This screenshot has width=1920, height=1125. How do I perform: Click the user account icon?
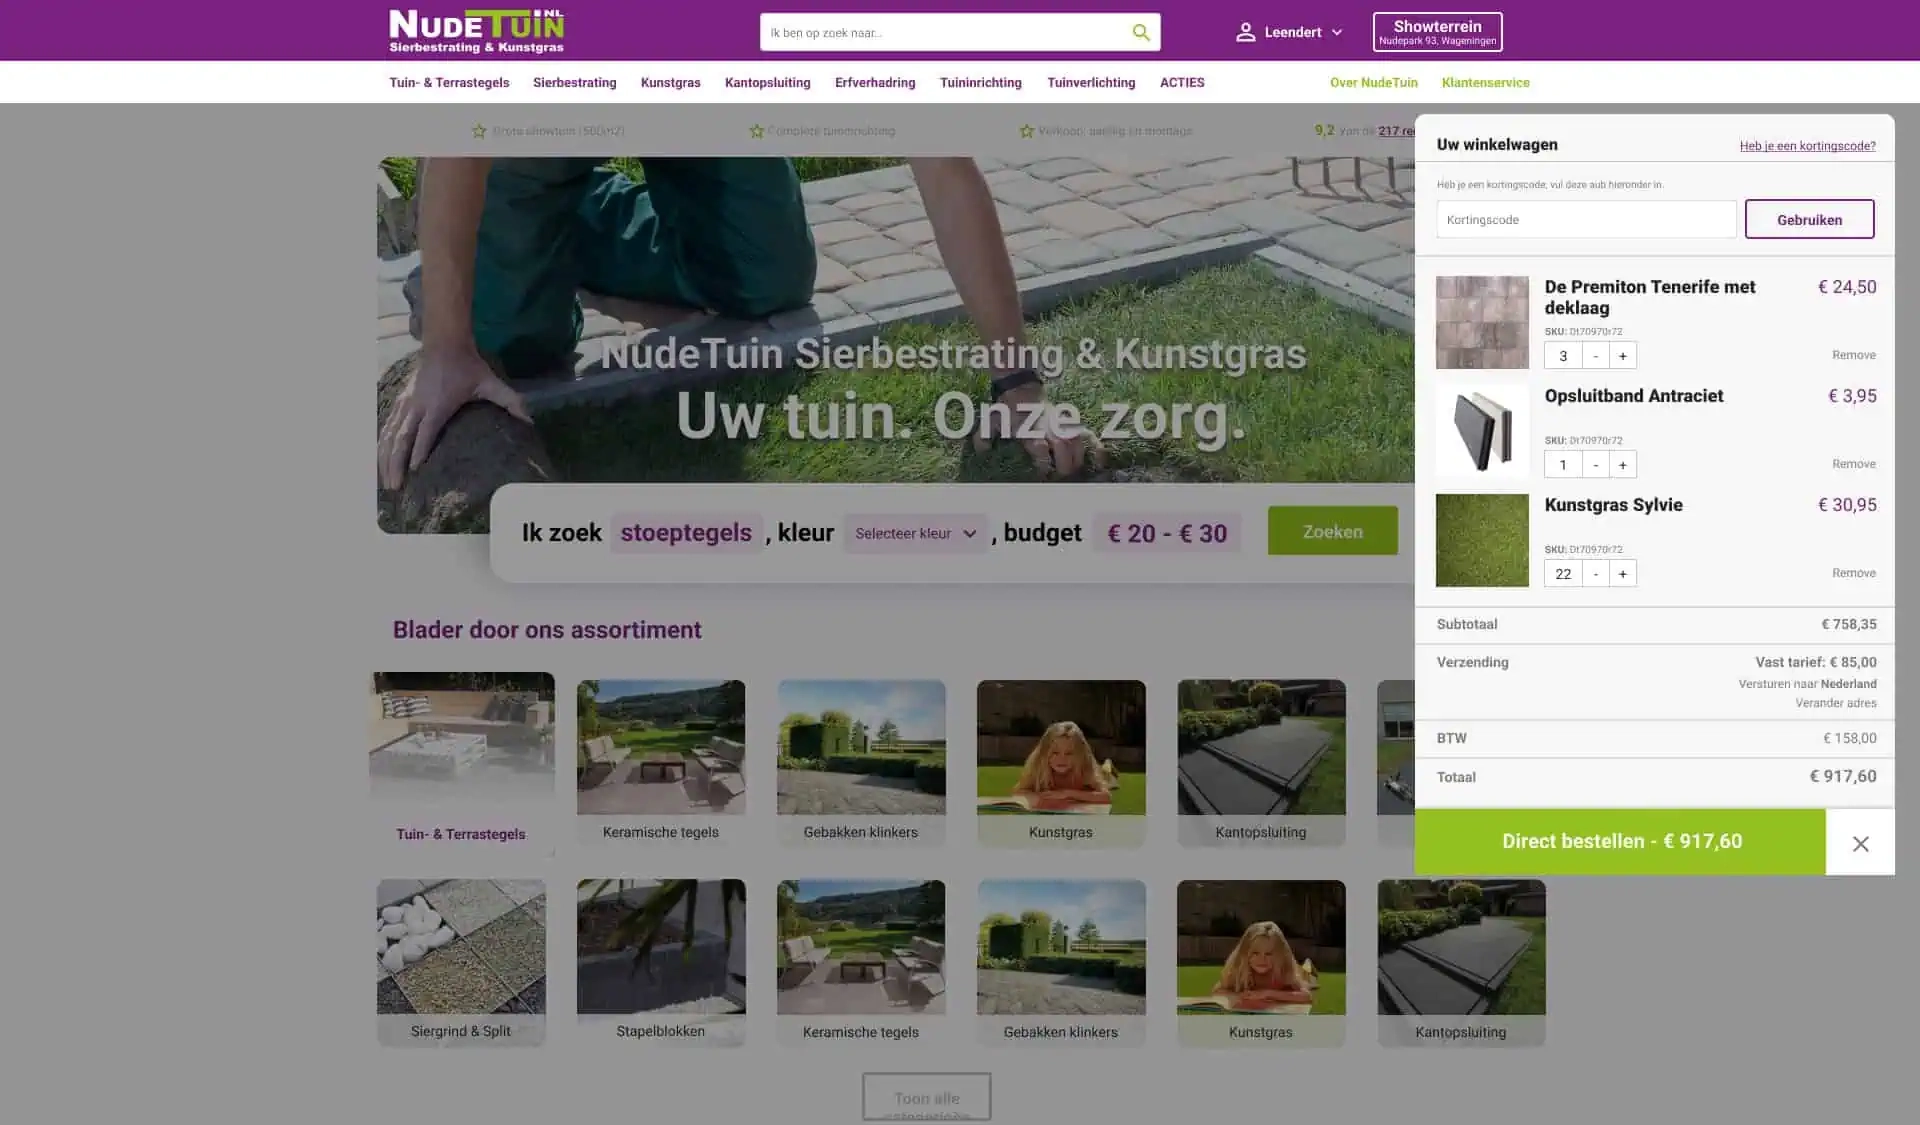pos(1245,32)
